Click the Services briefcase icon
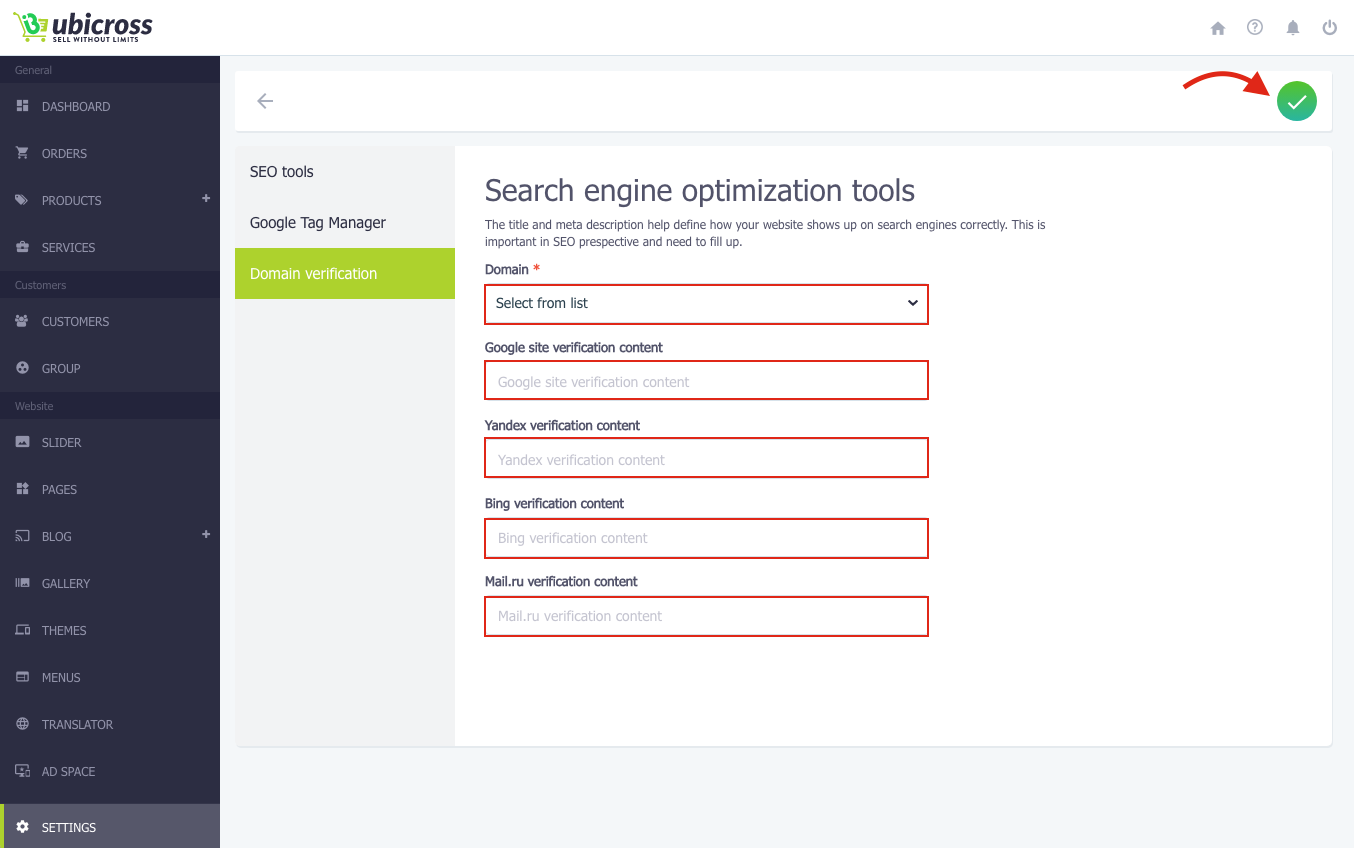The width and height of the screenshot is (1354, 848). (x=22, y=247)
